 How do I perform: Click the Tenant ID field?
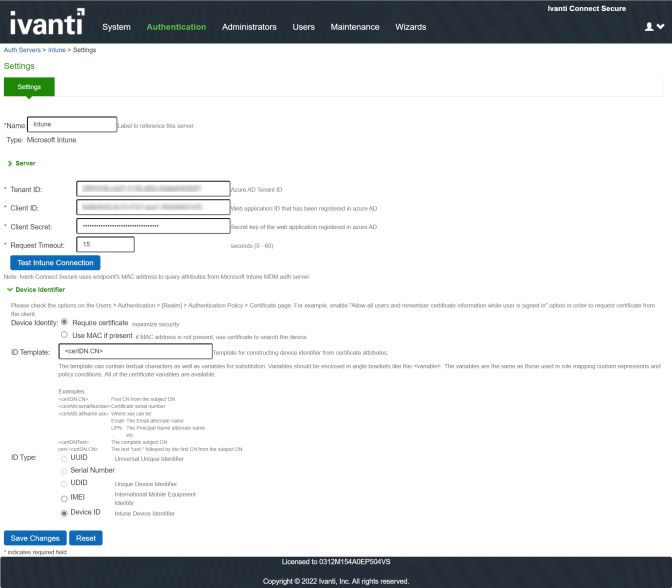153,189
